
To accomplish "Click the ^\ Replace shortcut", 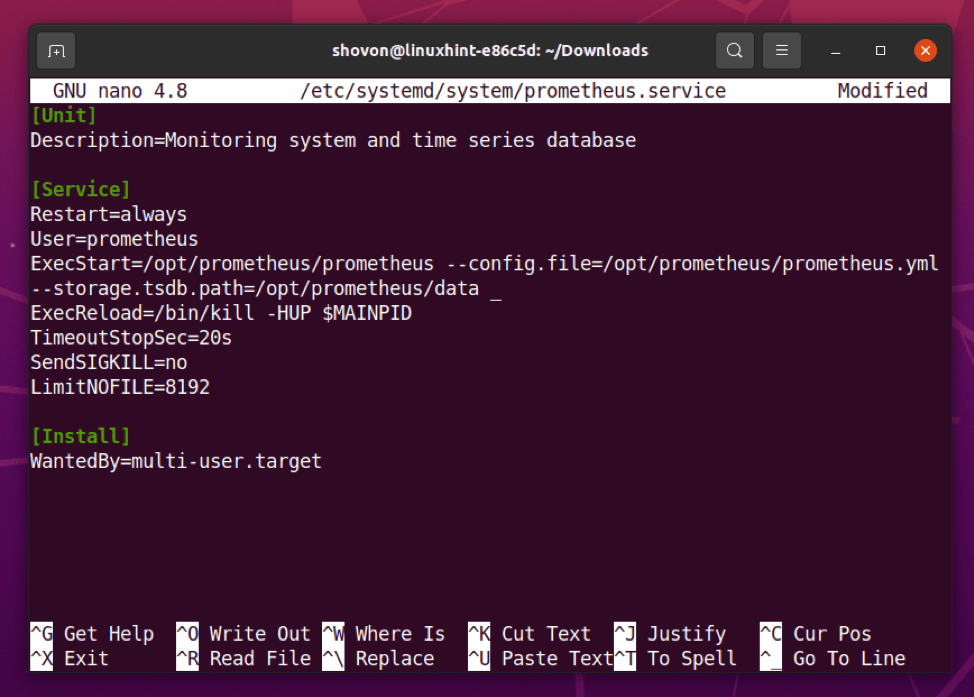I will (x=378, y=658).
